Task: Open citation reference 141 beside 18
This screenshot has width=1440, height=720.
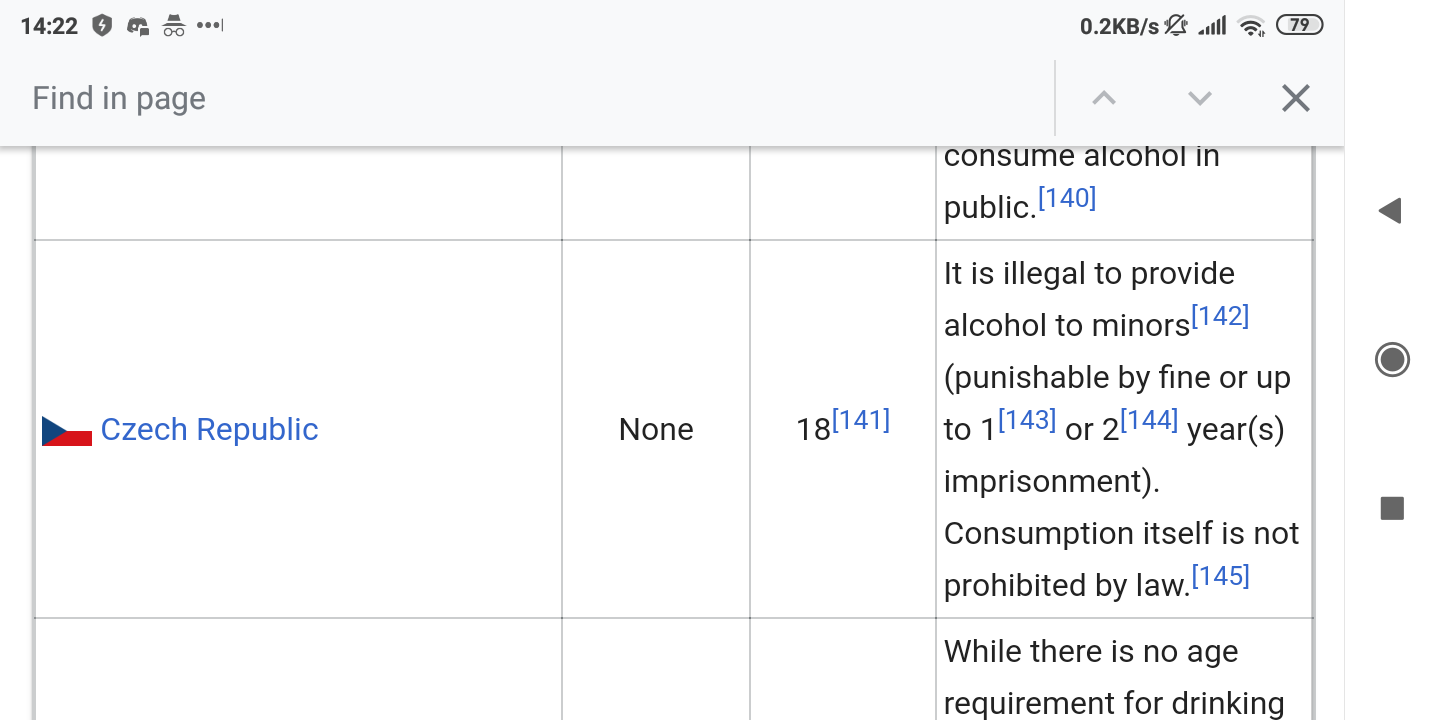Action: (860, 420)
